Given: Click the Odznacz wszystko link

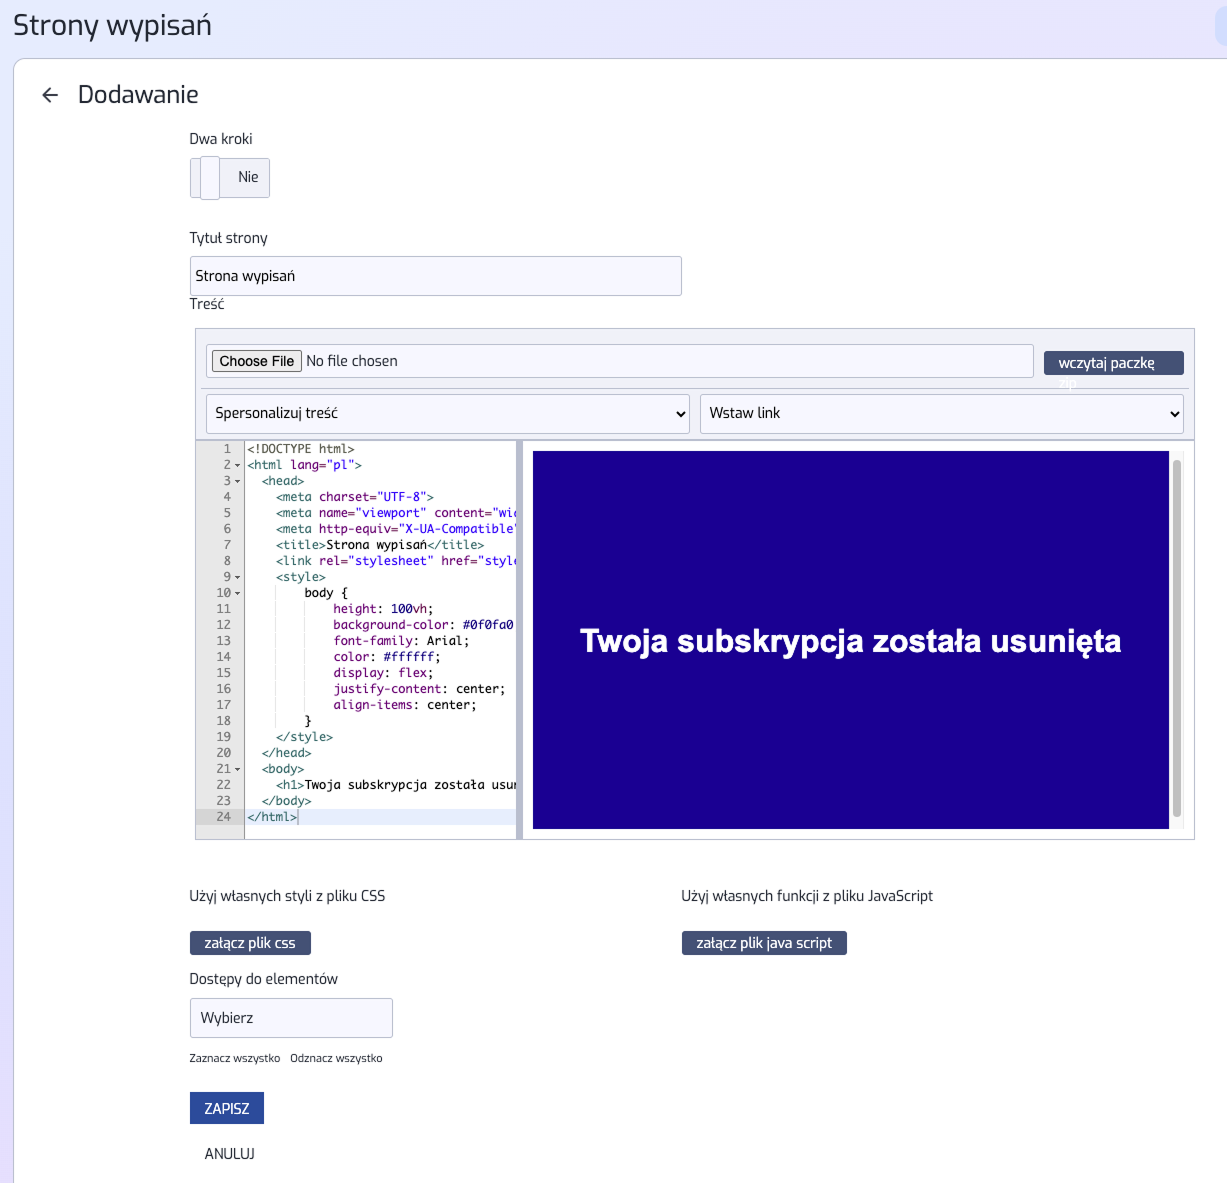Looking at the screenshot, I should coord(336,1058).
